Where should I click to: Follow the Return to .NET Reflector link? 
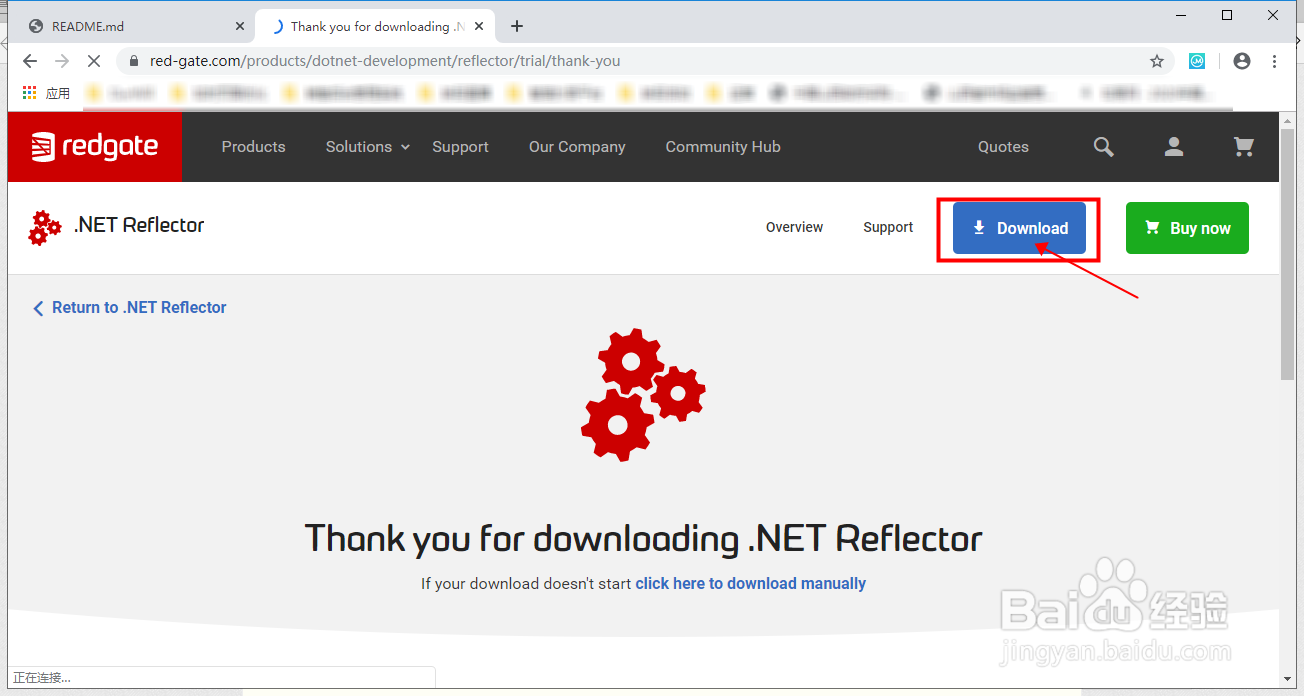[x=130, y=308]
